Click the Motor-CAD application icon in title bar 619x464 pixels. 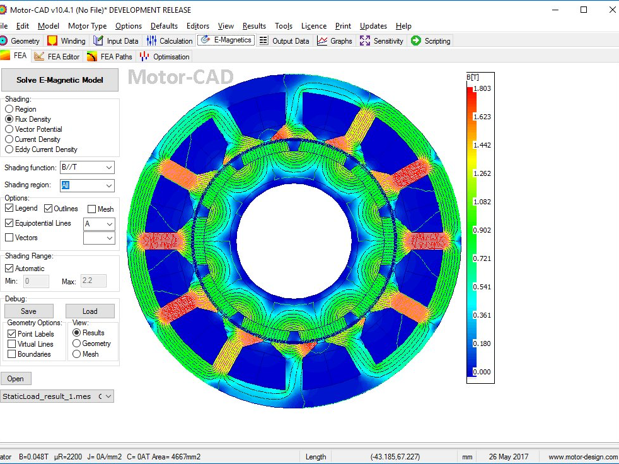point(3,10)
